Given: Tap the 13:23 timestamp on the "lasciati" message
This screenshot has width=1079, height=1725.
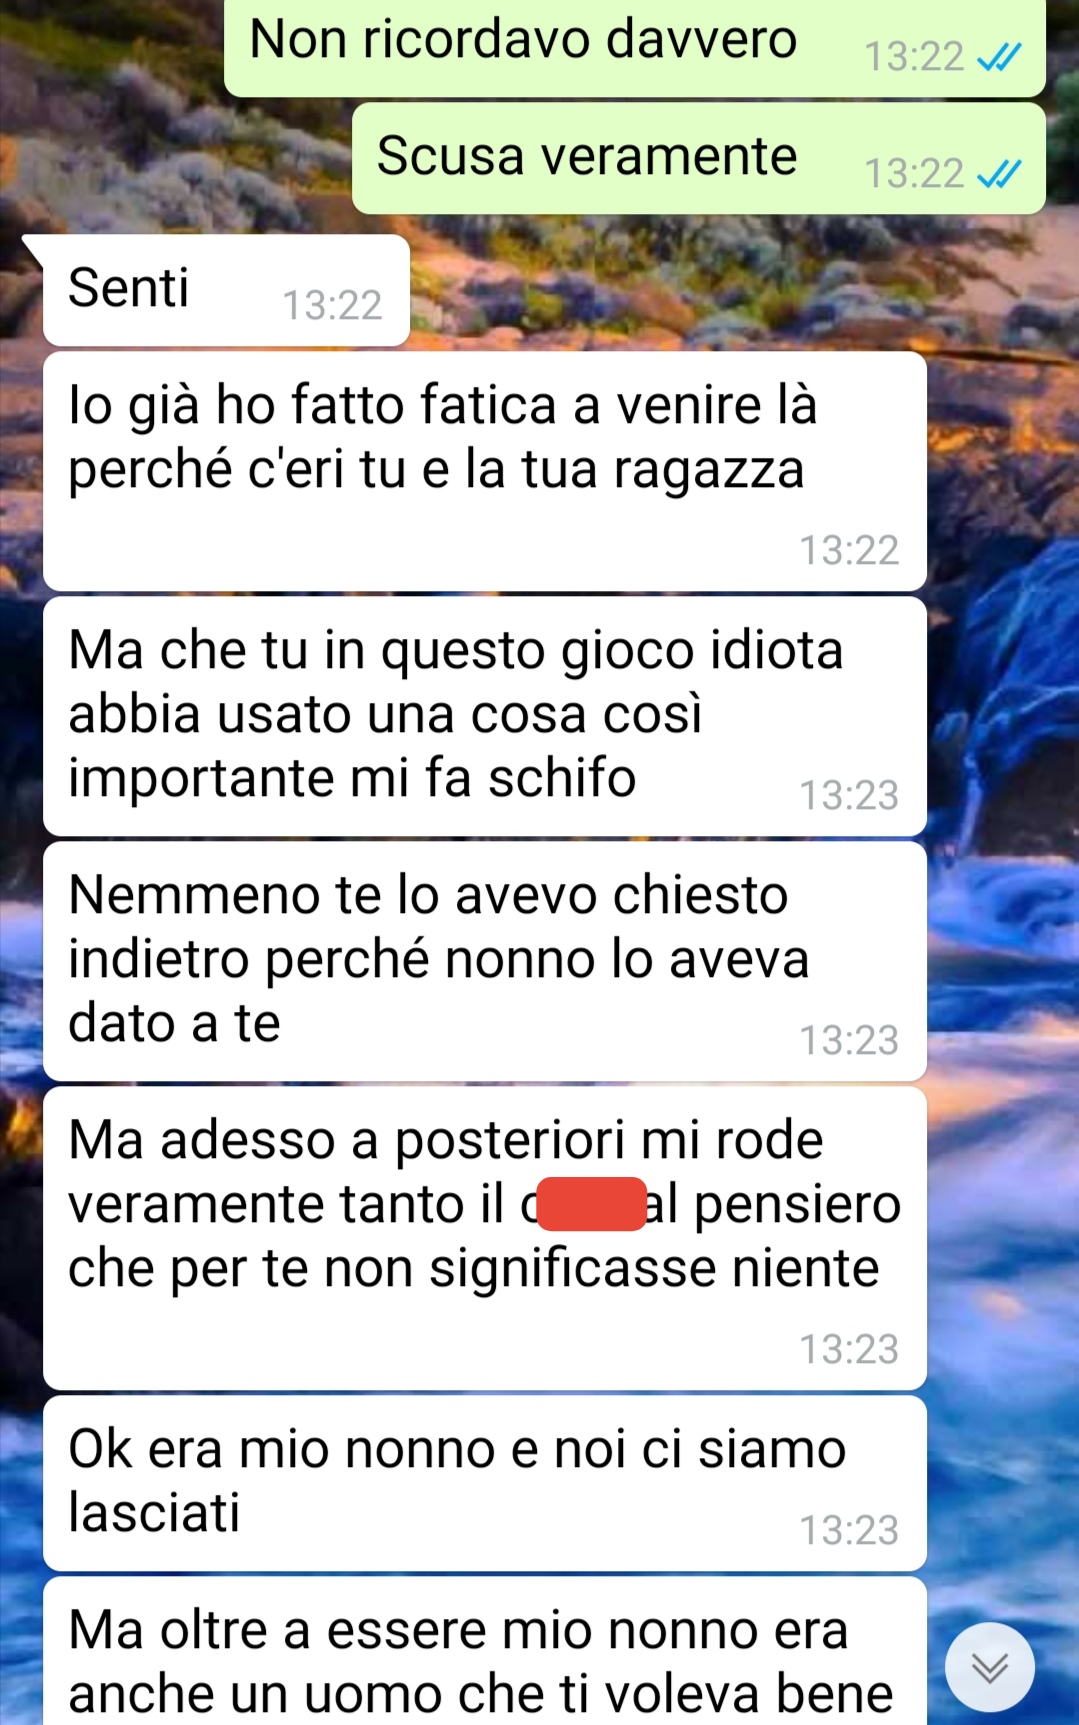Looking at the screenshot, I should 849,1530.
